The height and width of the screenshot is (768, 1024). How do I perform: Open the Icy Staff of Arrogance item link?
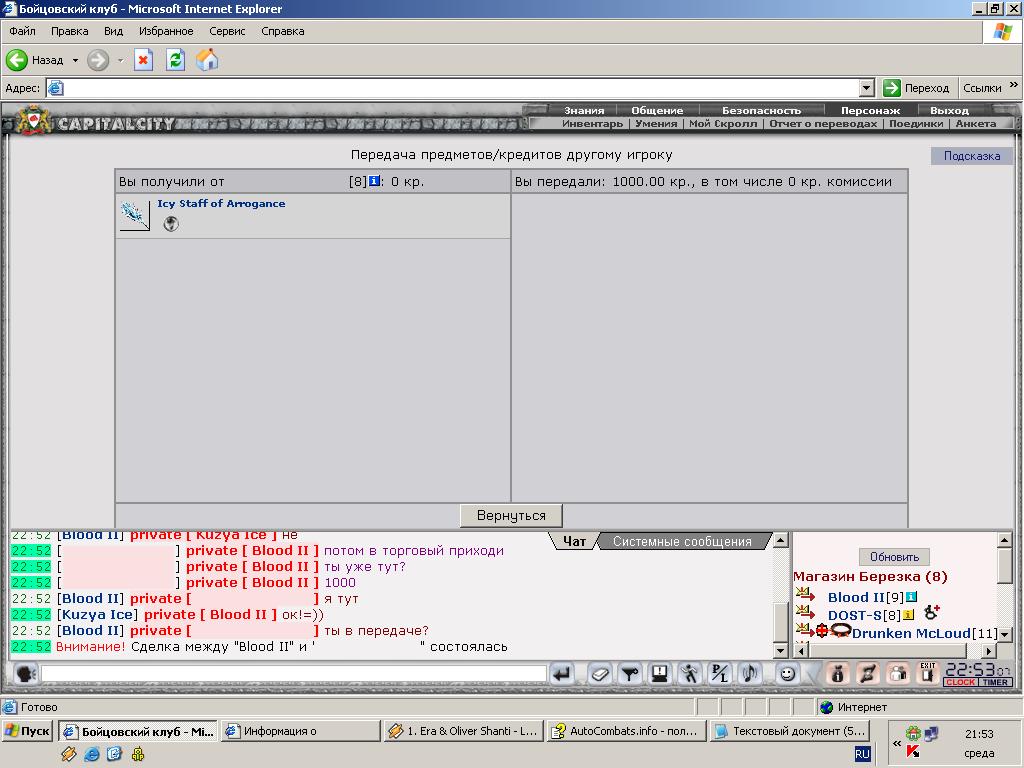[221, 203]
